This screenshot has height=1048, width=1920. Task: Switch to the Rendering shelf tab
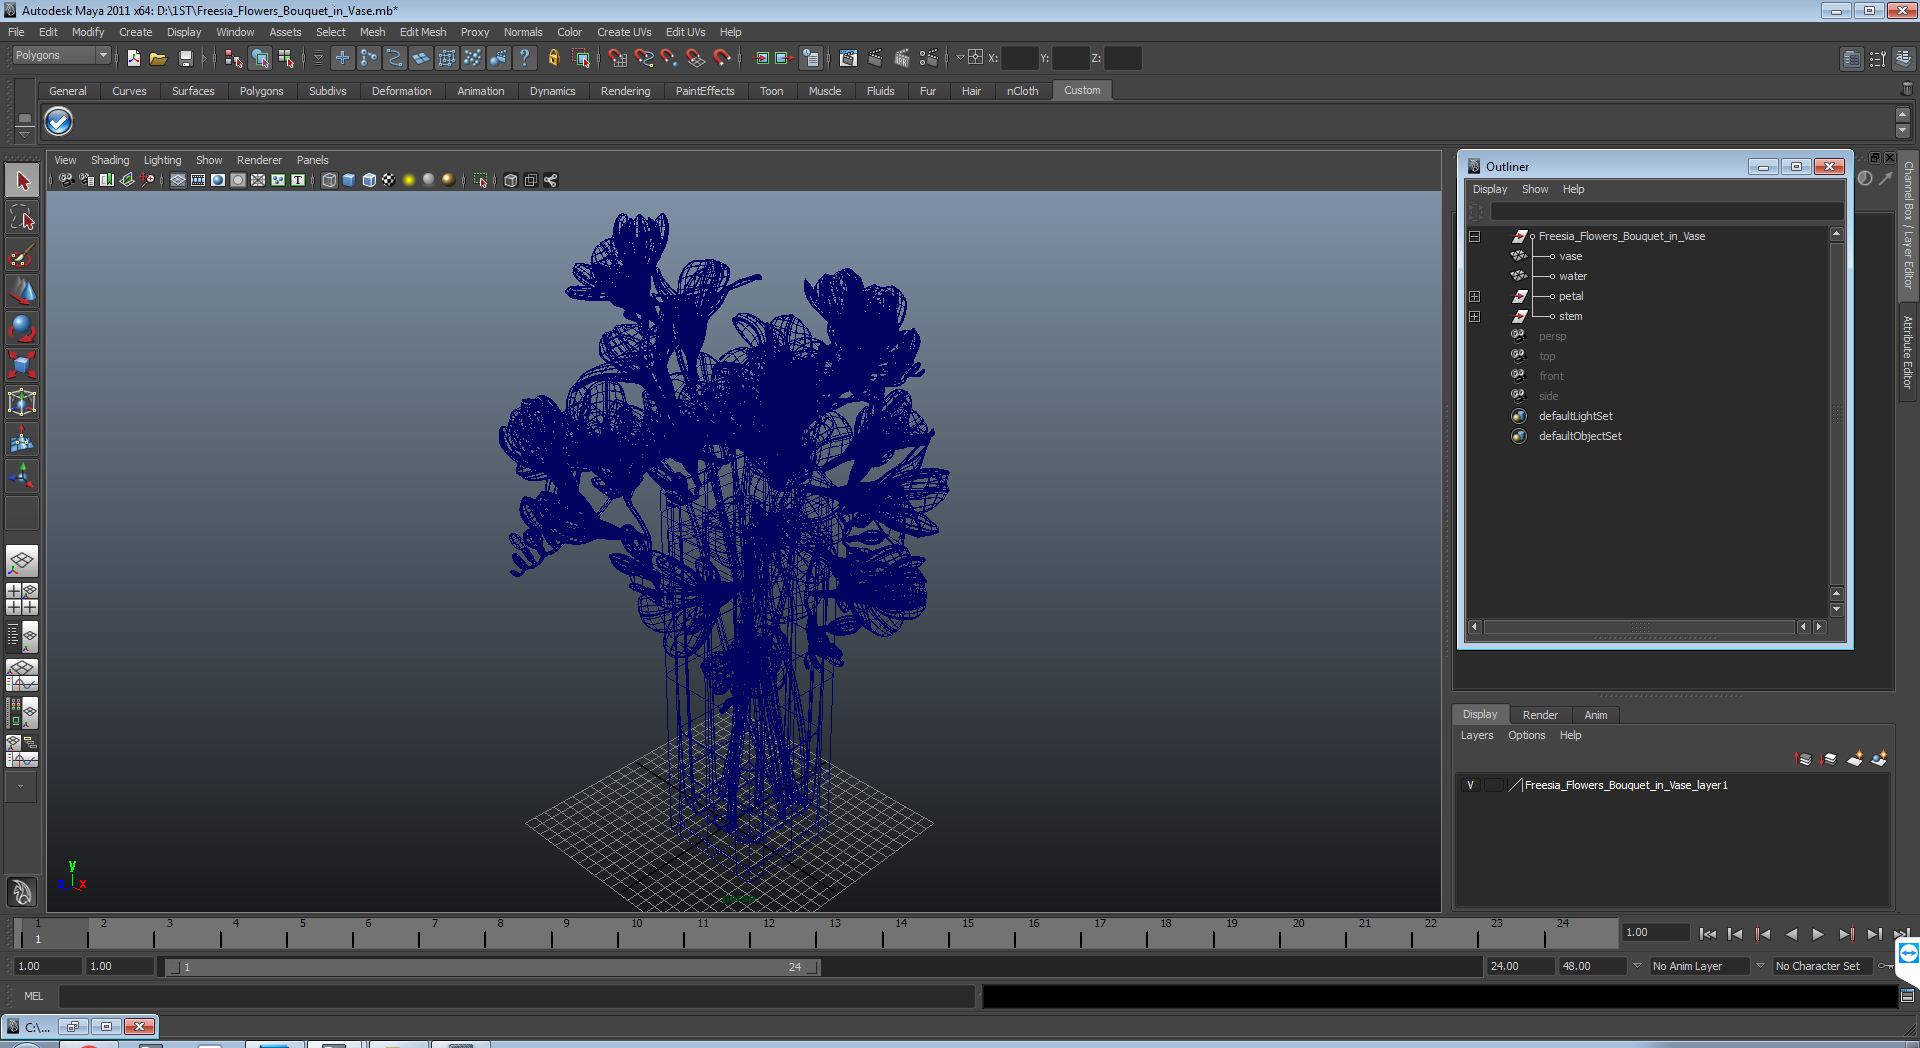tap(625, 91)
